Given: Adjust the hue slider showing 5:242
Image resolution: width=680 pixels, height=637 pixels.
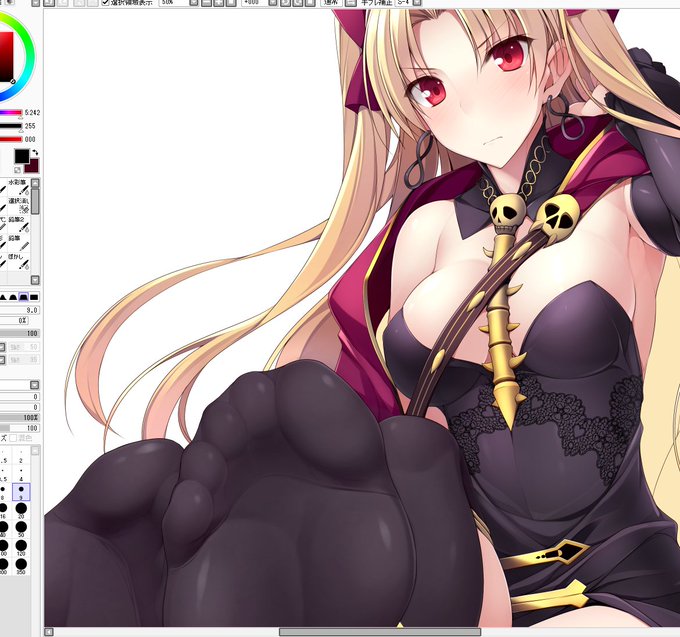Looking at the screenshot, I should [x=11, y=113].
